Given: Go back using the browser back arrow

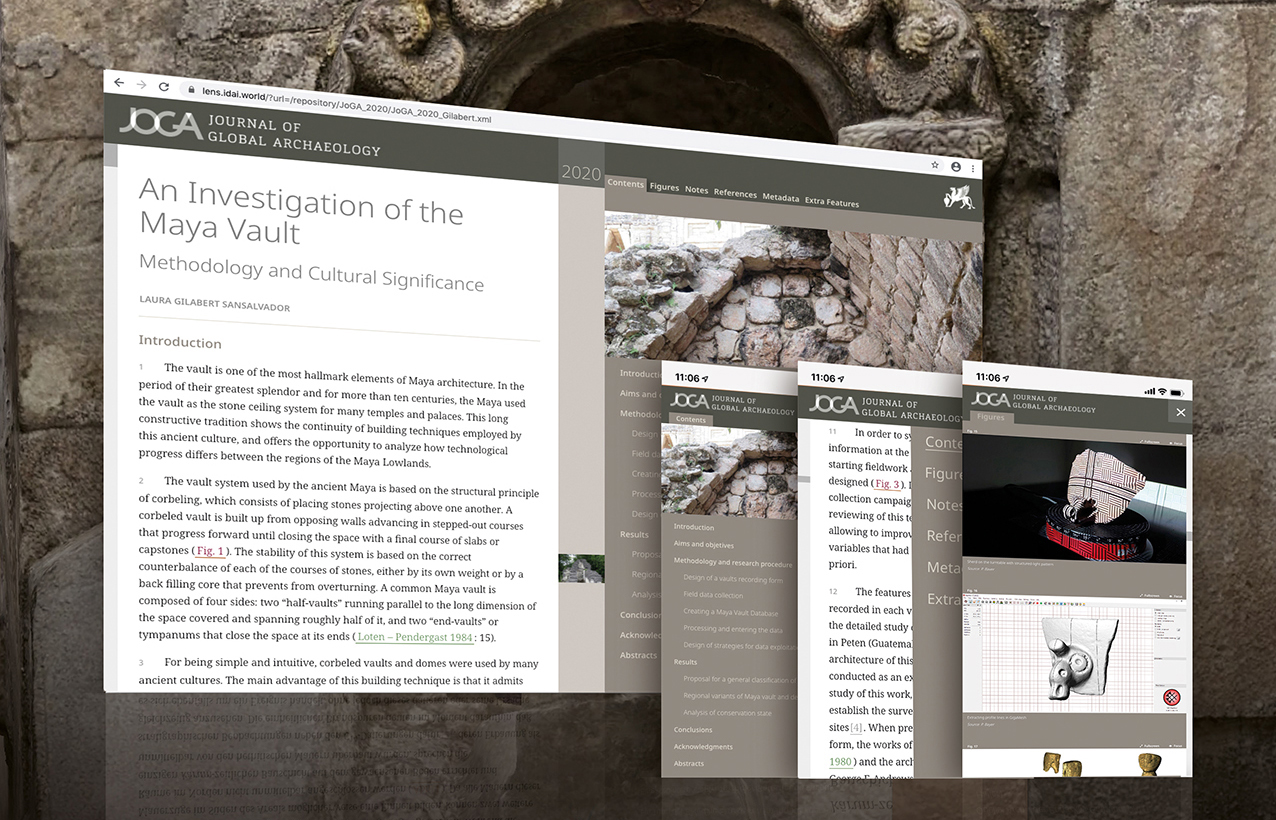Looking at the screenshot, I should click(120, 82).
